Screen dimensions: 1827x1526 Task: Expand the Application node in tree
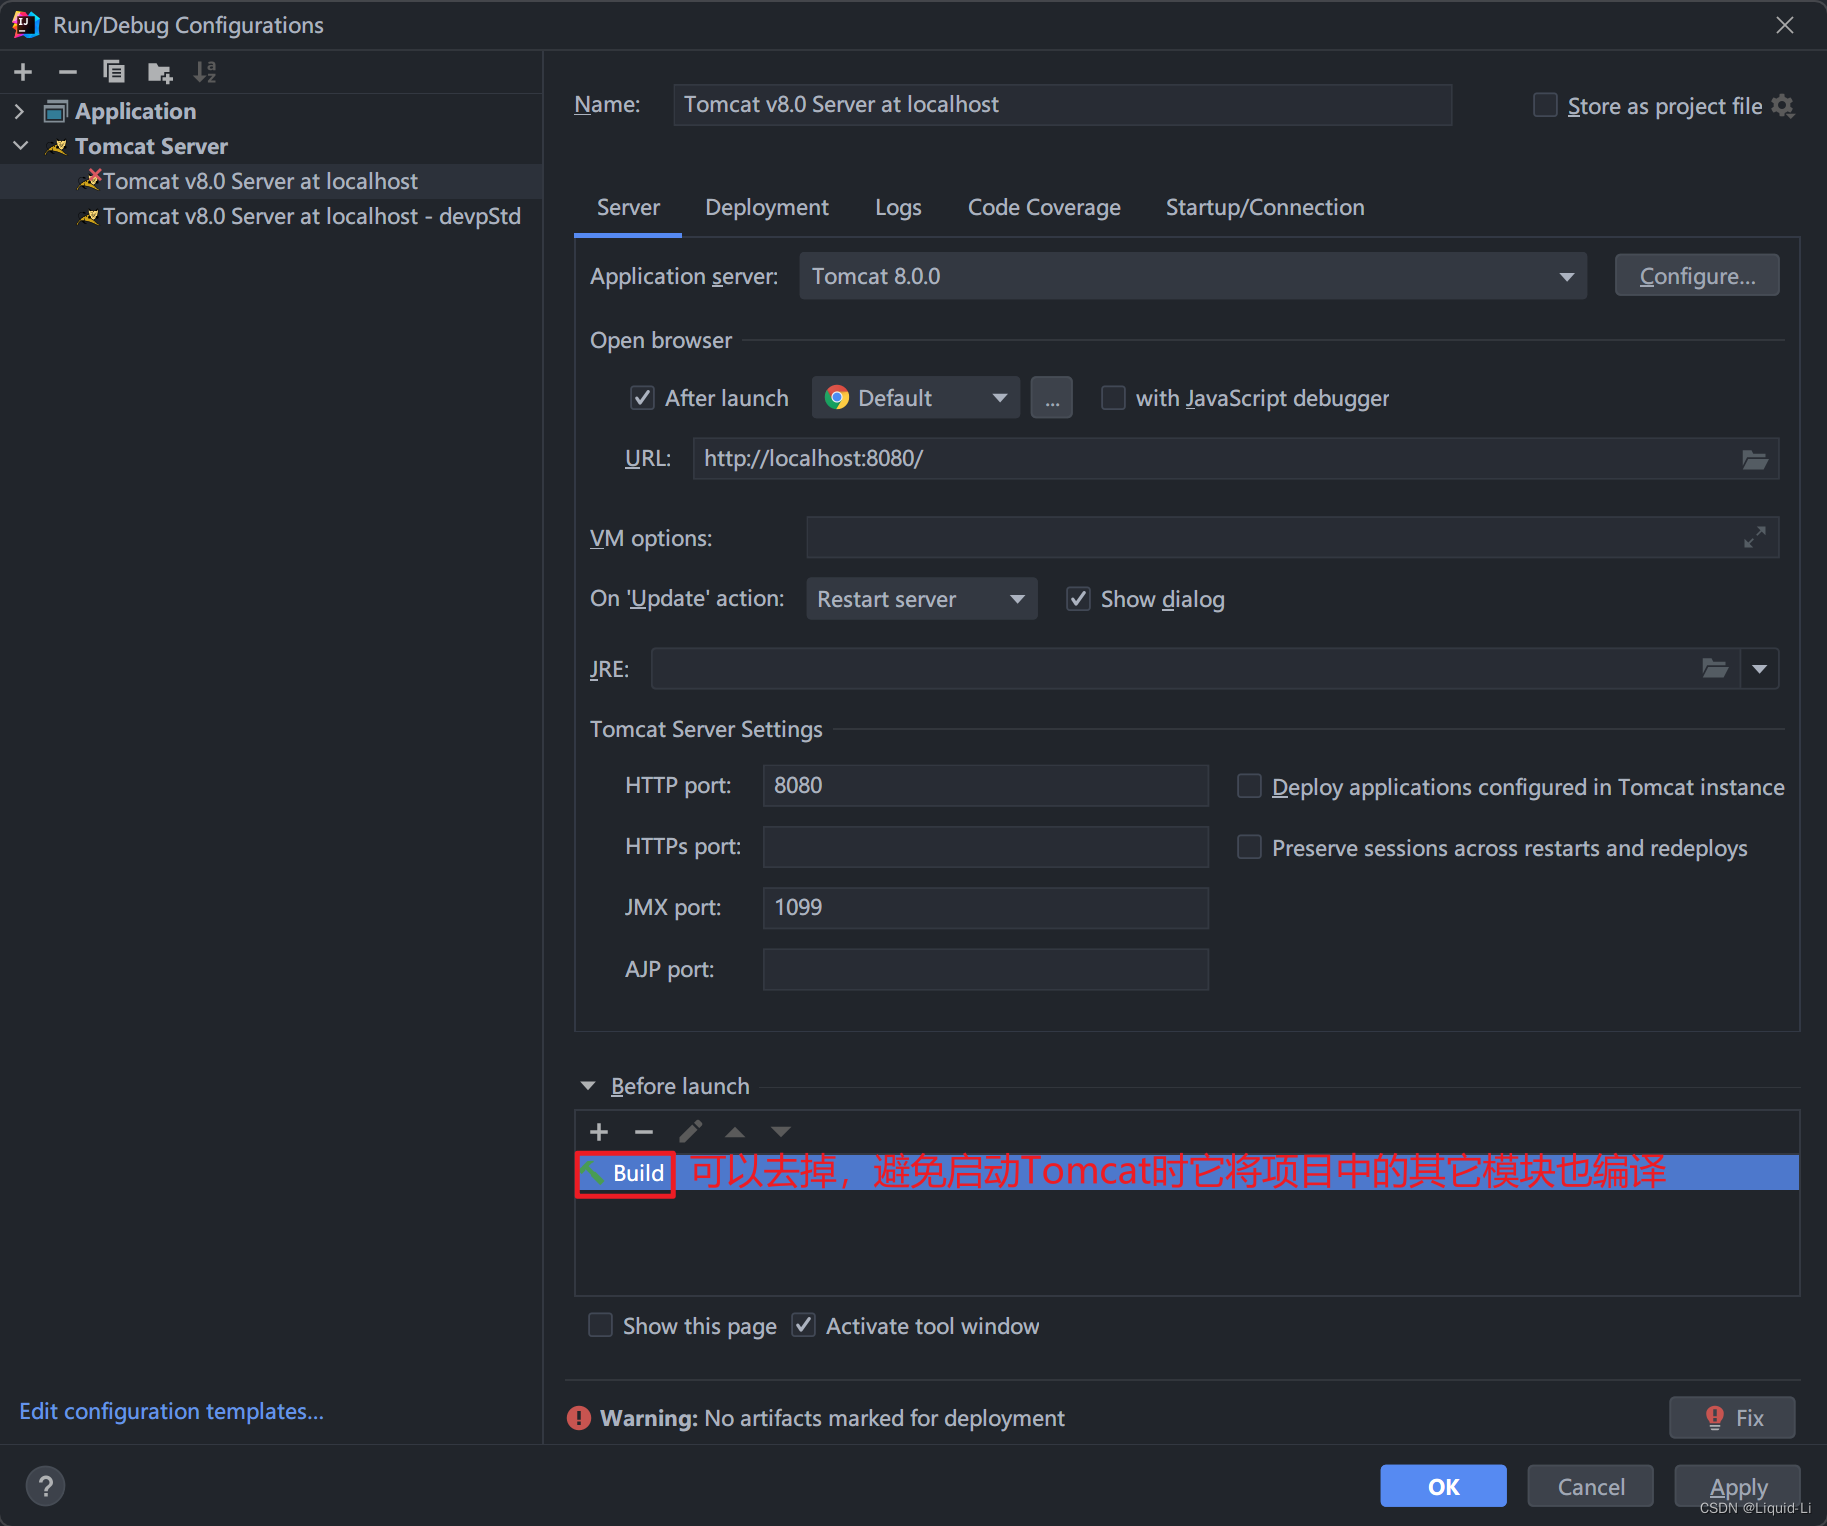tap(19, 111)
